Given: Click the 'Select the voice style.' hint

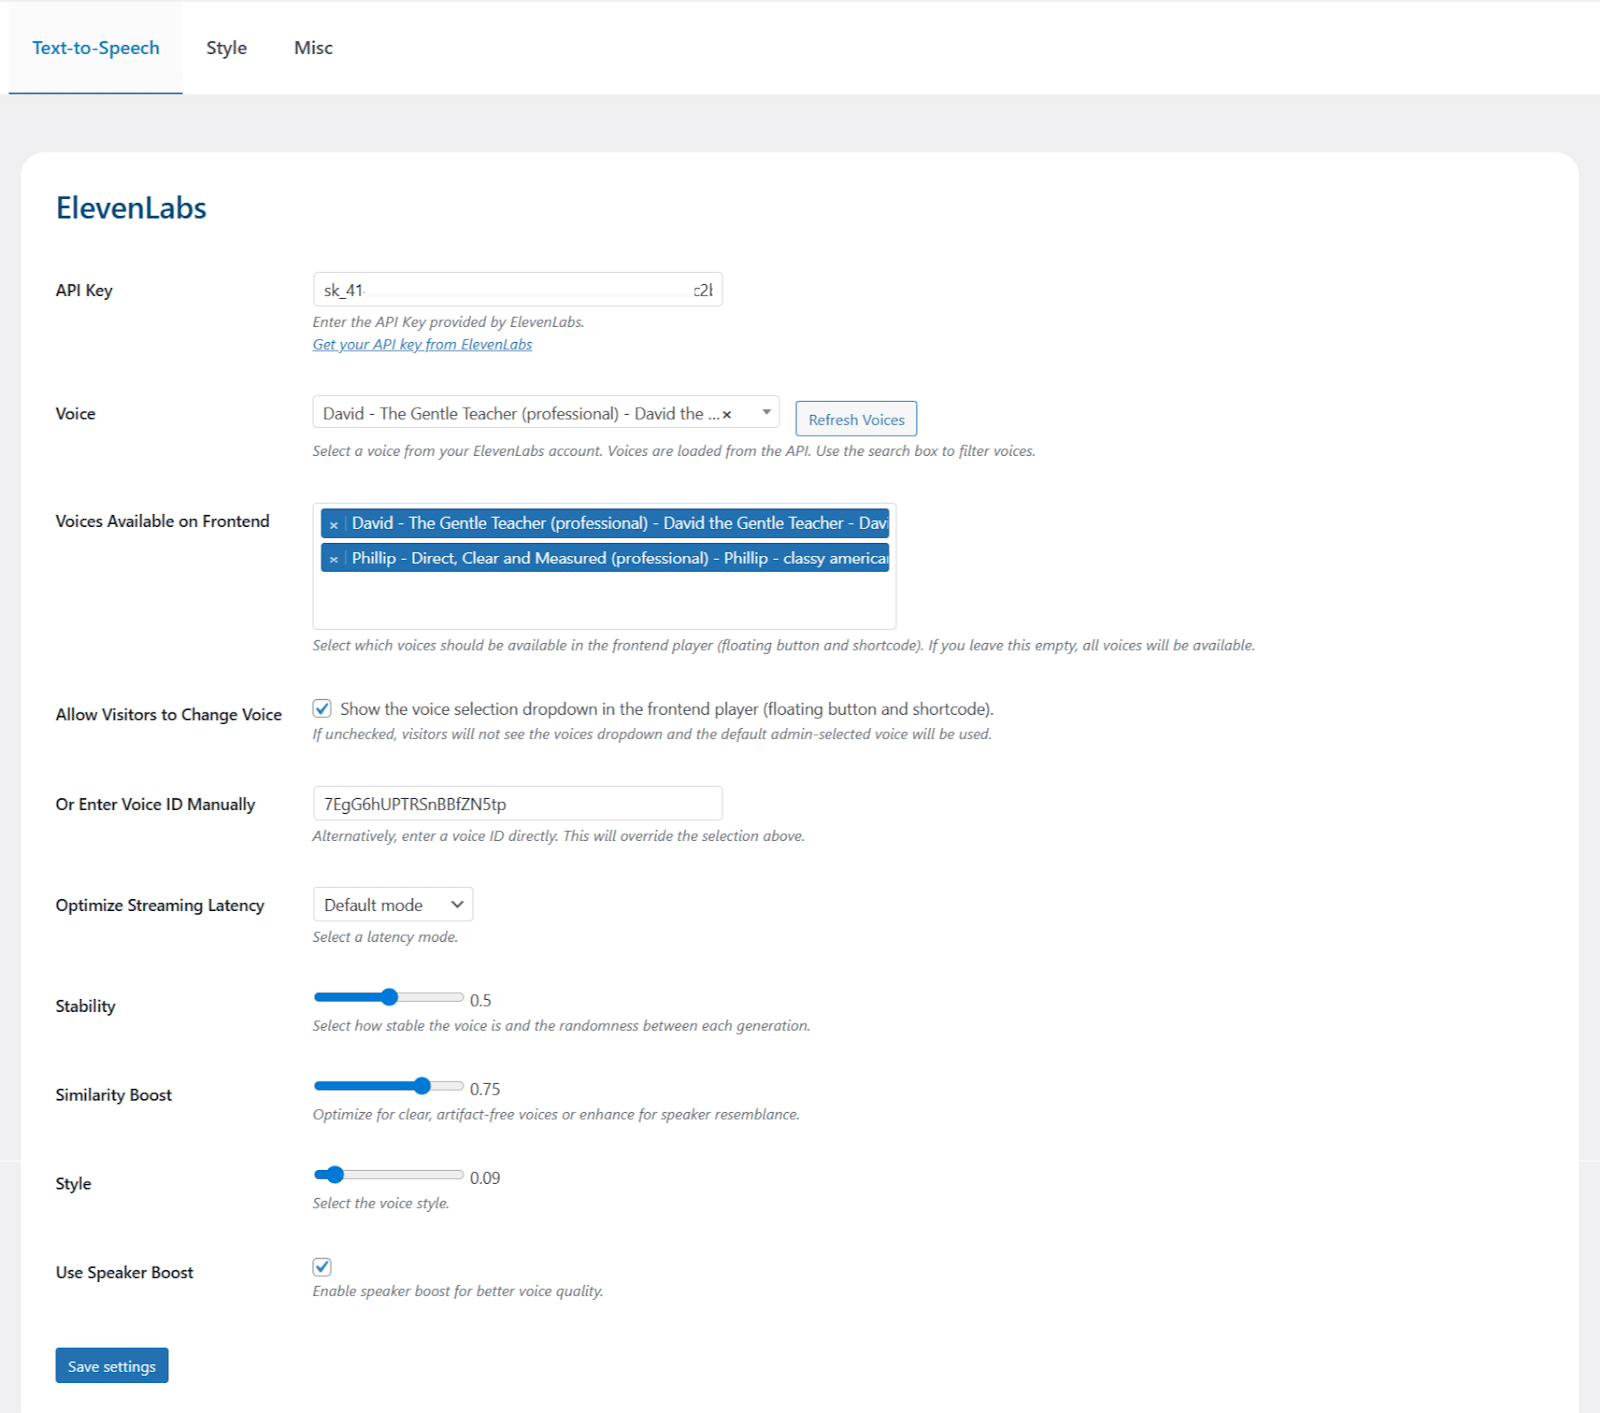Looking at the screenshot, I should click(x=381, y=1203).
